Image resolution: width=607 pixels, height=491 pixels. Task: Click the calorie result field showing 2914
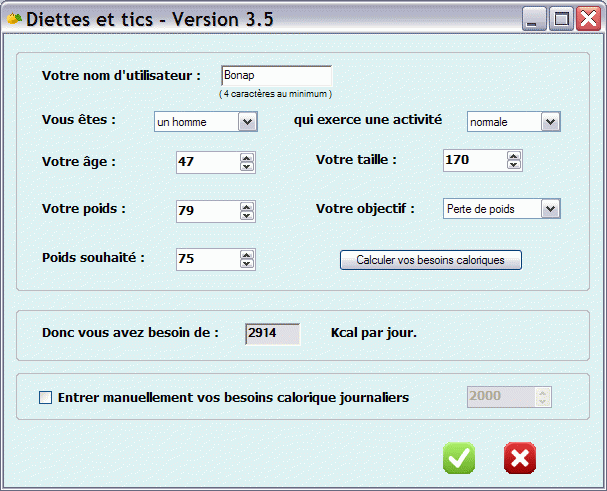point(272,334)
